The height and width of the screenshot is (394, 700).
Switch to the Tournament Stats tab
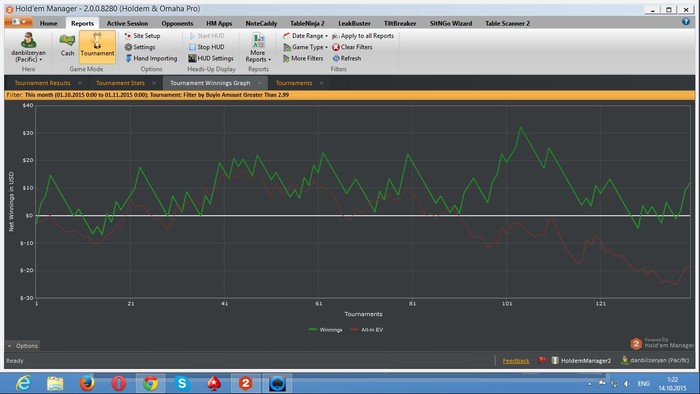120,83
